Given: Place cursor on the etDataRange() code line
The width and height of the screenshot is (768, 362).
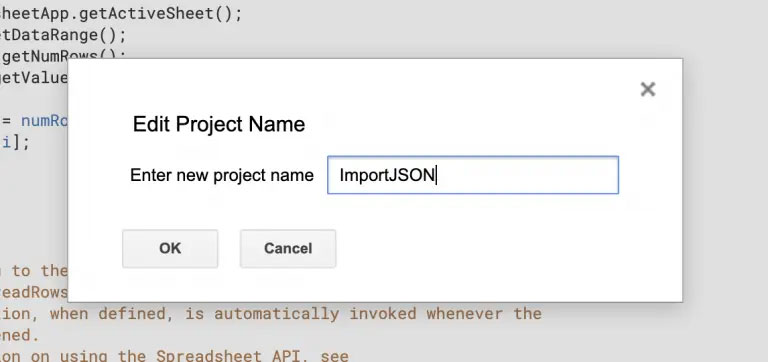Looking at the screenshot, I should click(x=63, y=35).
